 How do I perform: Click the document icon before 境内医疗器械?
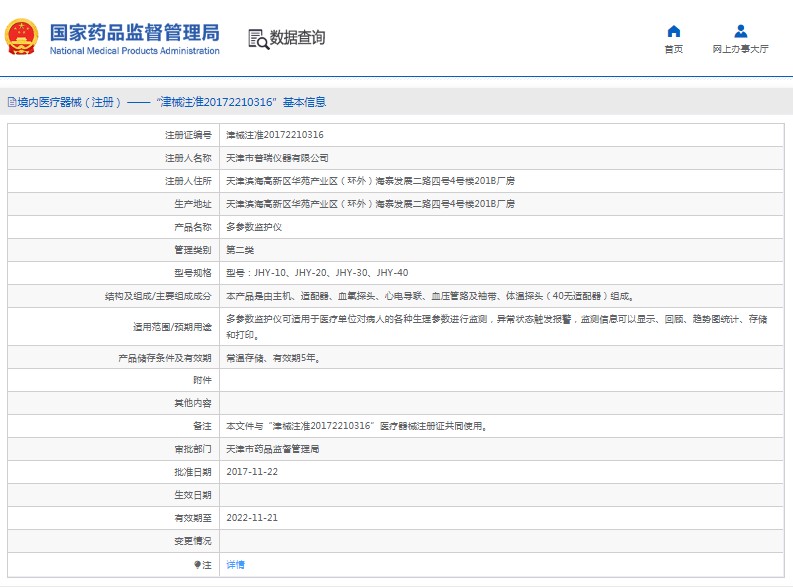coord(12,102)
